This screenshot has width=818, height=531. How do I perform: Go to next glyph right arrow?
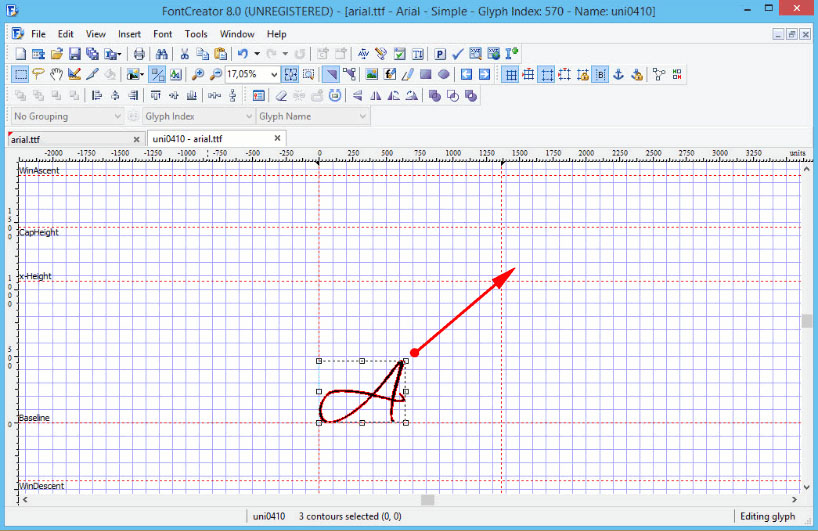pos(485,75)
